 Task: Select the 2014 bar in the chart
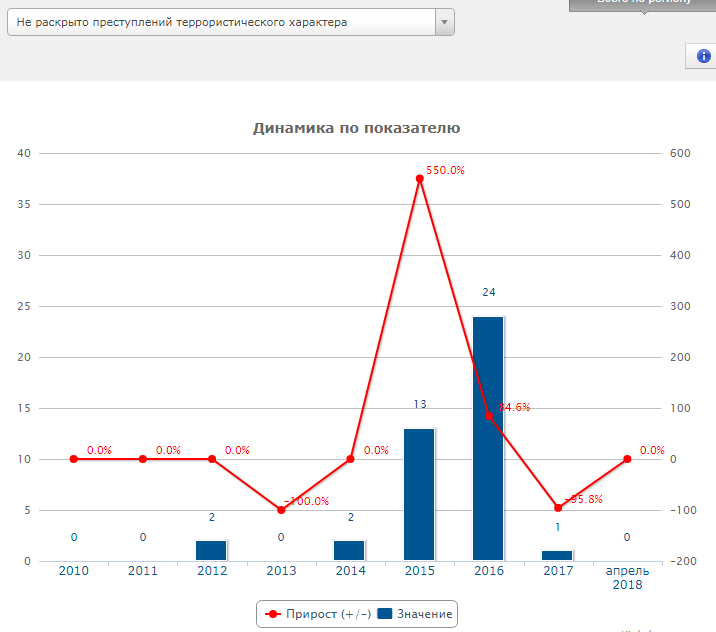pos(350,550)
